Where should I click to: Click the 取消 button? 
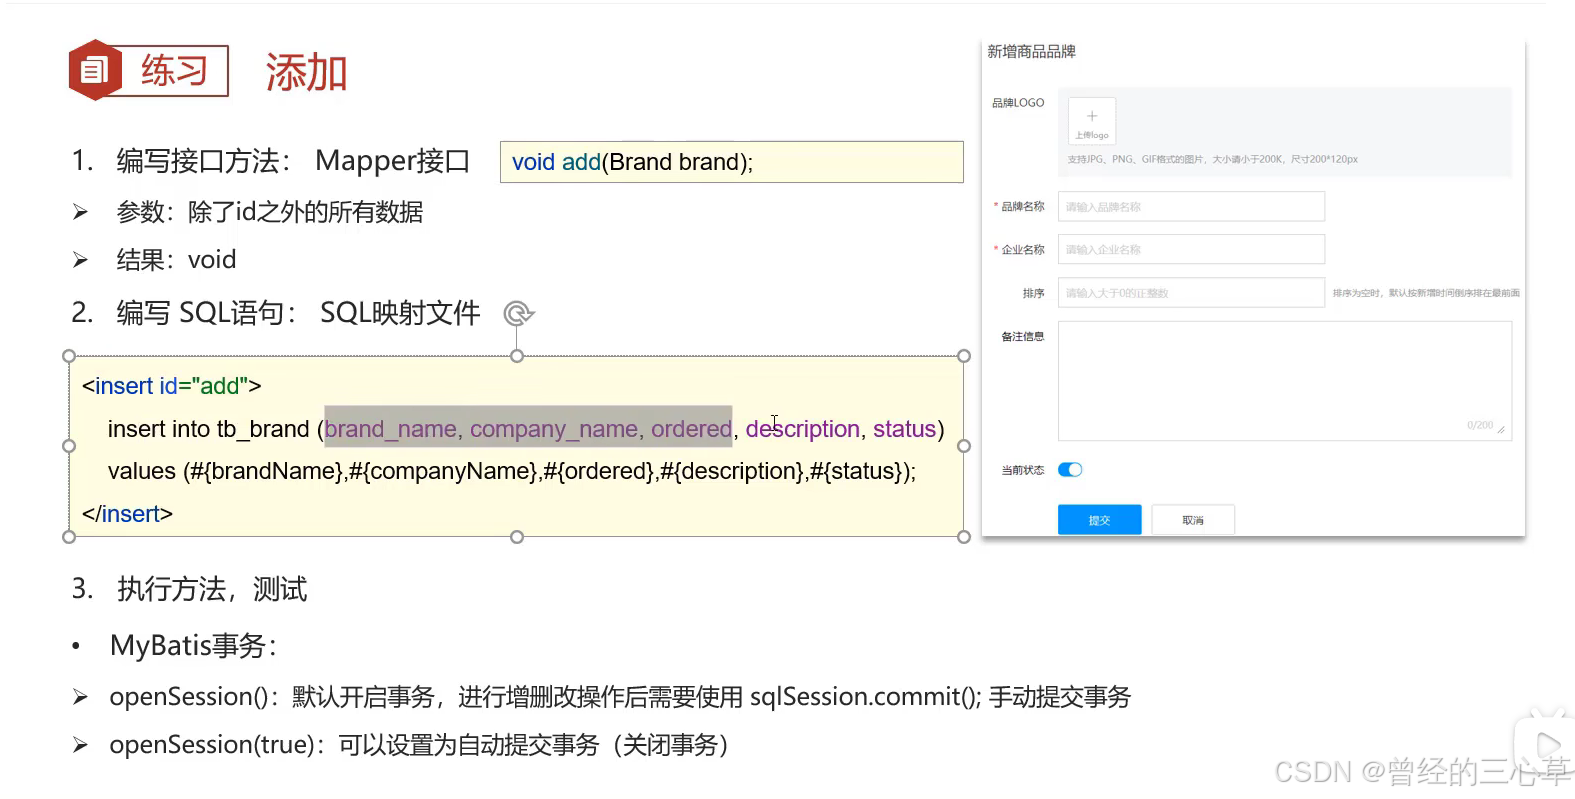click(1193, 520)
